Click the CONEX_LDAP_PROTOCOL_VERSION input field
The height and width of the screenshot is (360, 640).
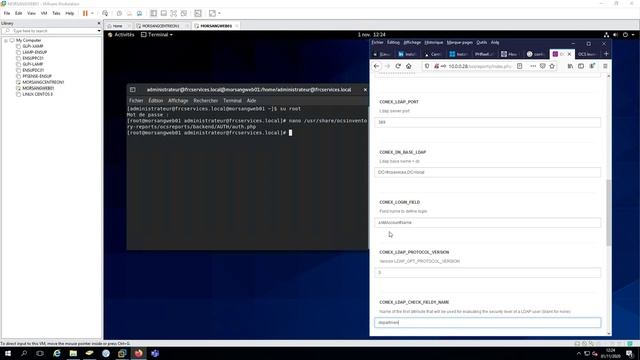point(487,273)
